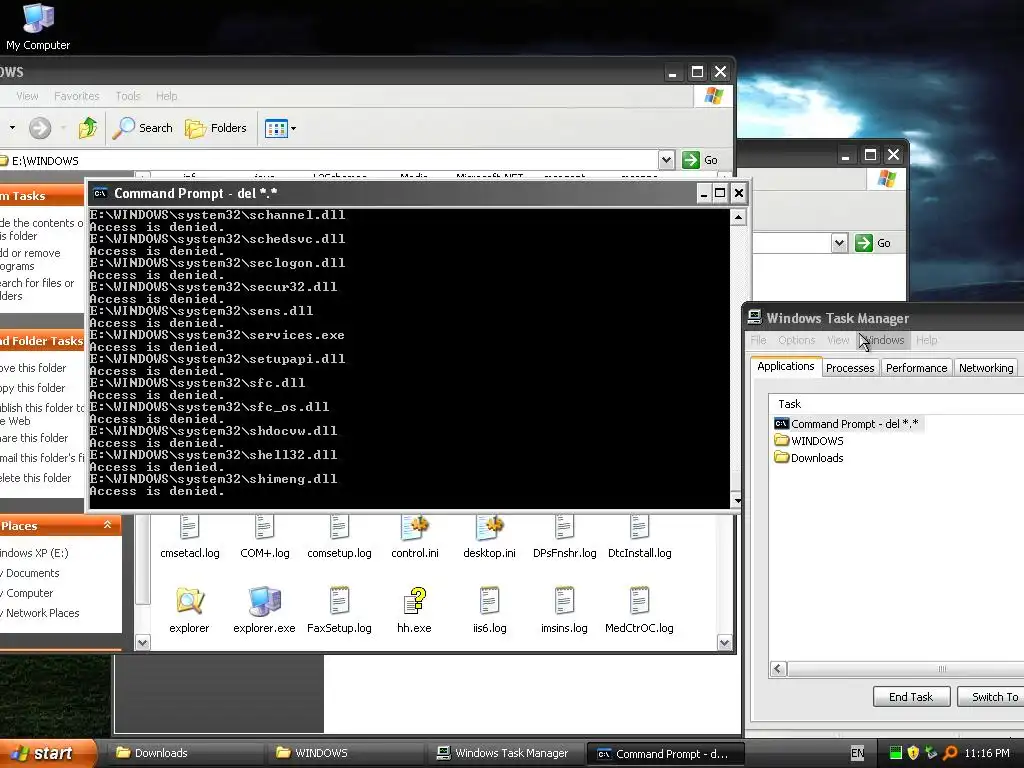
Task: Open Windows XP (E:) link in Places
Action: pyautogui.click(x=34, y=553)
